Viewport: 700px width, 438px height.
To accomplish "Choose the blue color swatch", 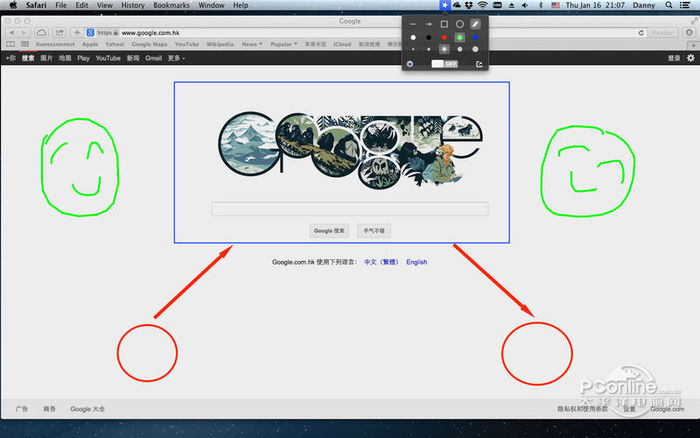I will 475,38.
